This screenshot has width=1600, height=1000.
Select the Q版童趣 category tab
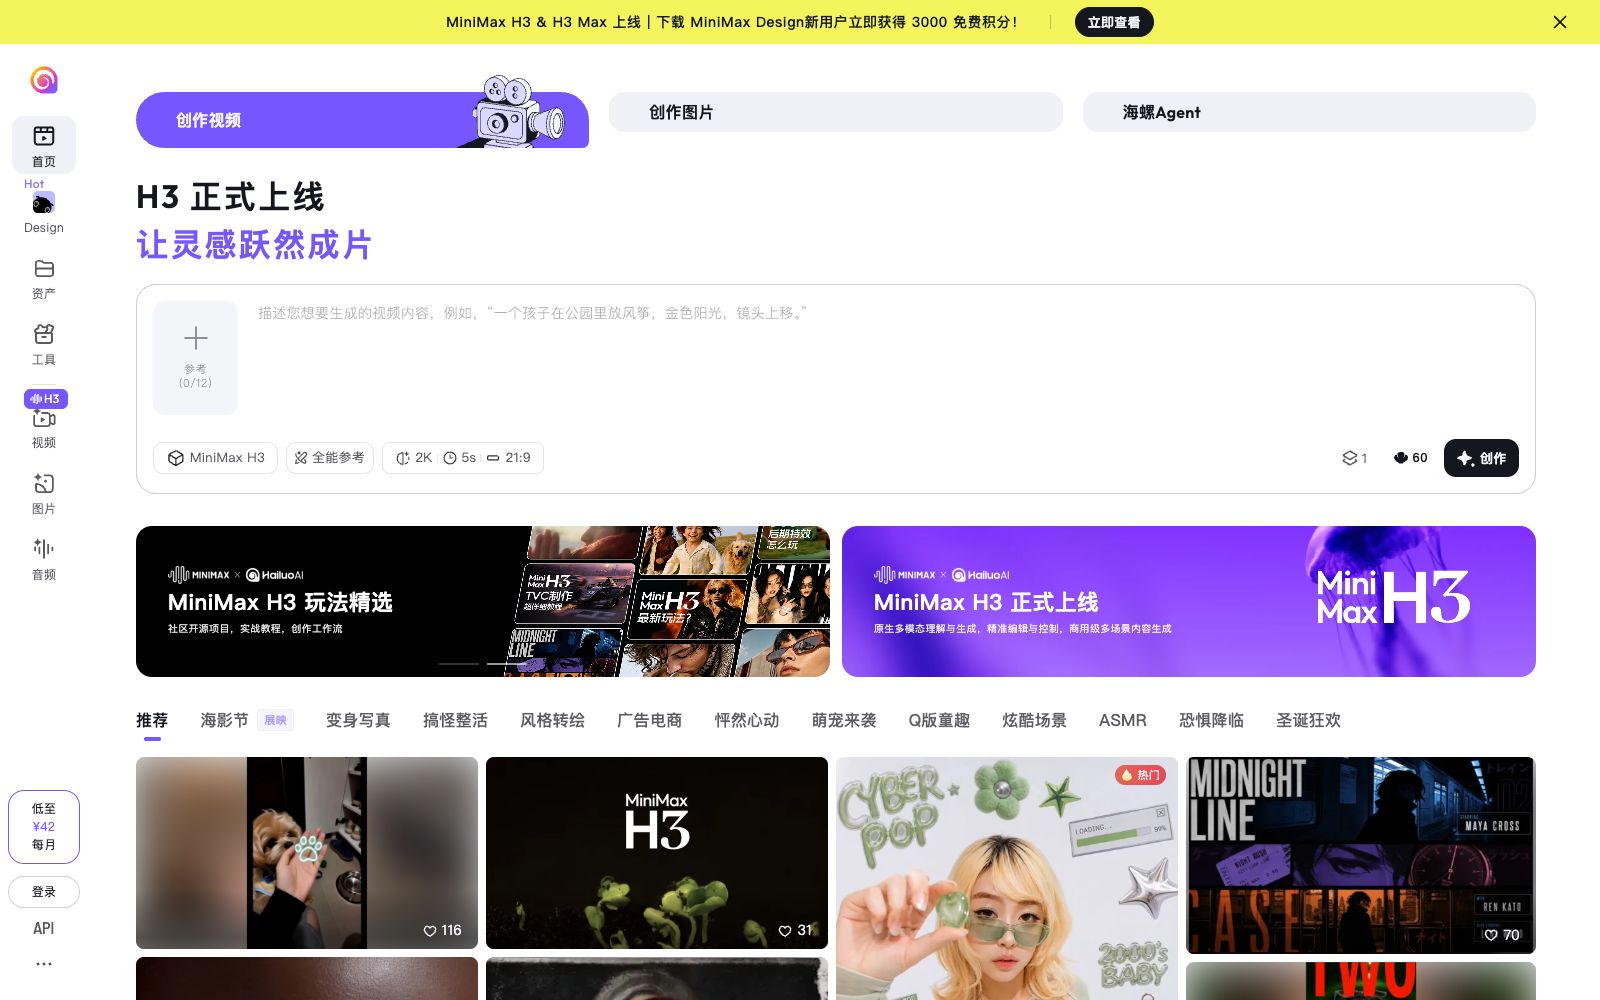click(x=939, y=720)
